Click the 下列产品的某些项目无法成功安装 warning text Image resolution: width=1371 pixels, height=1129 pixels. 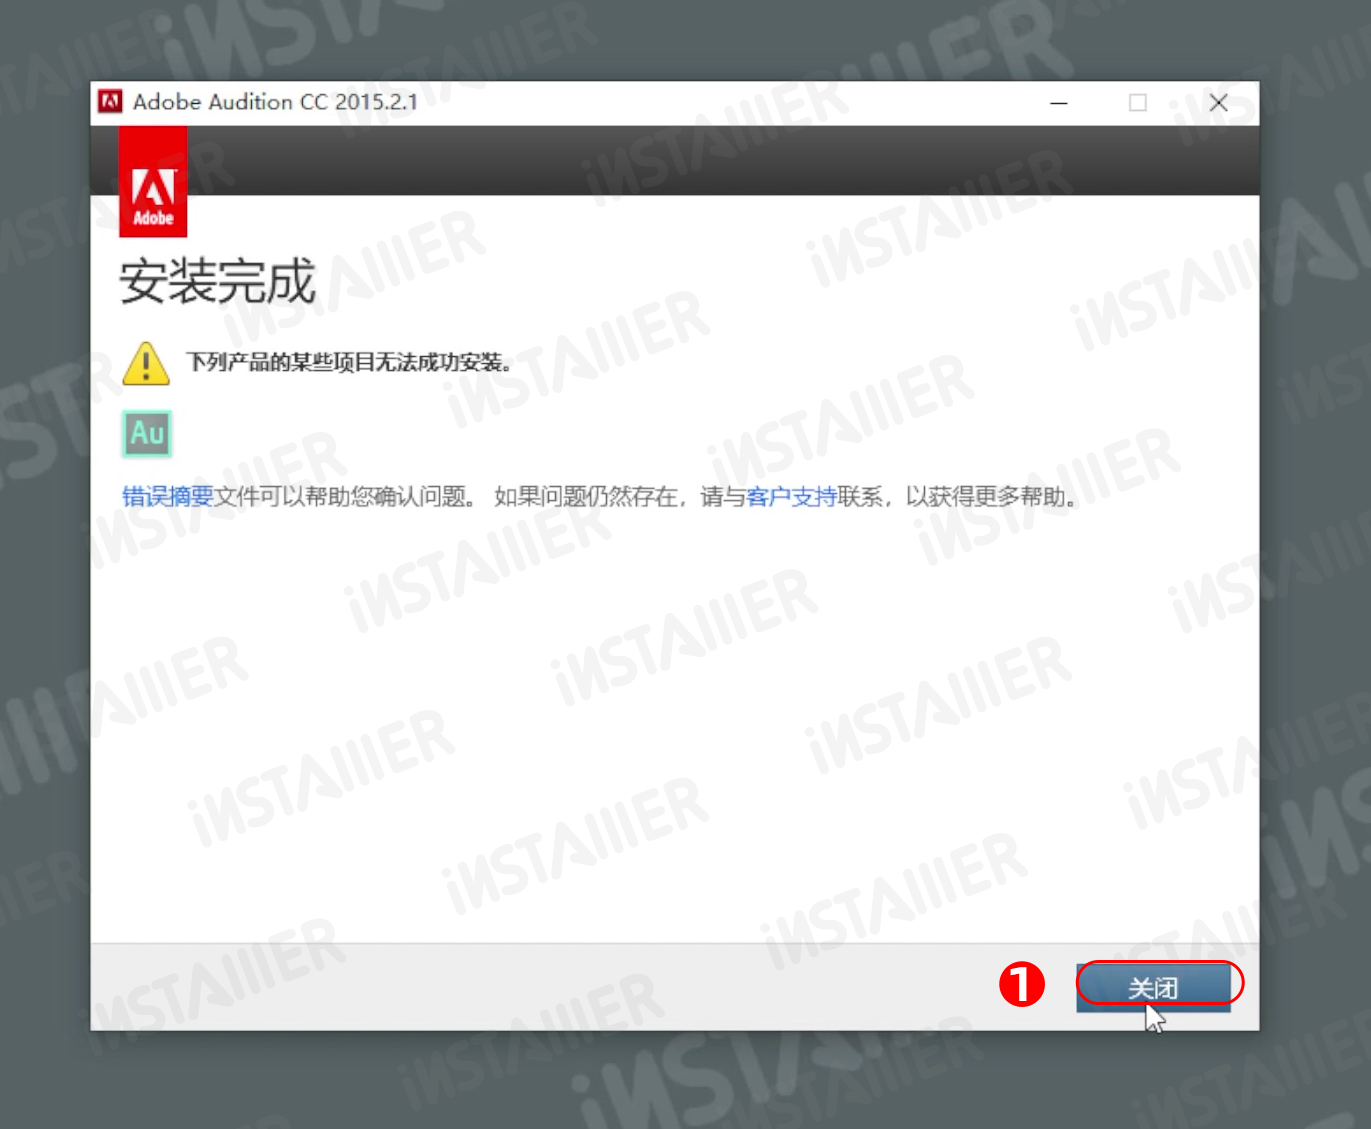350,362
